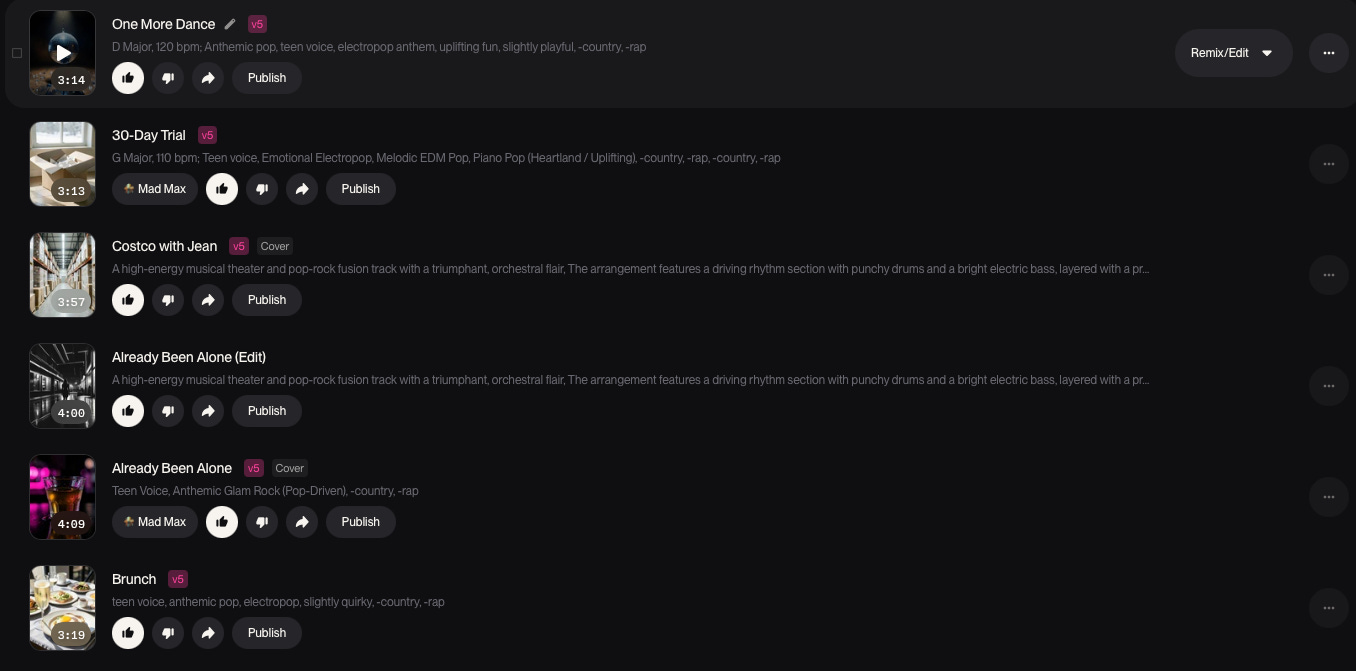Screen dimensions: 1356x671
Task: Toggle the like on 30-Day Trial
Action: pos(222,189)
